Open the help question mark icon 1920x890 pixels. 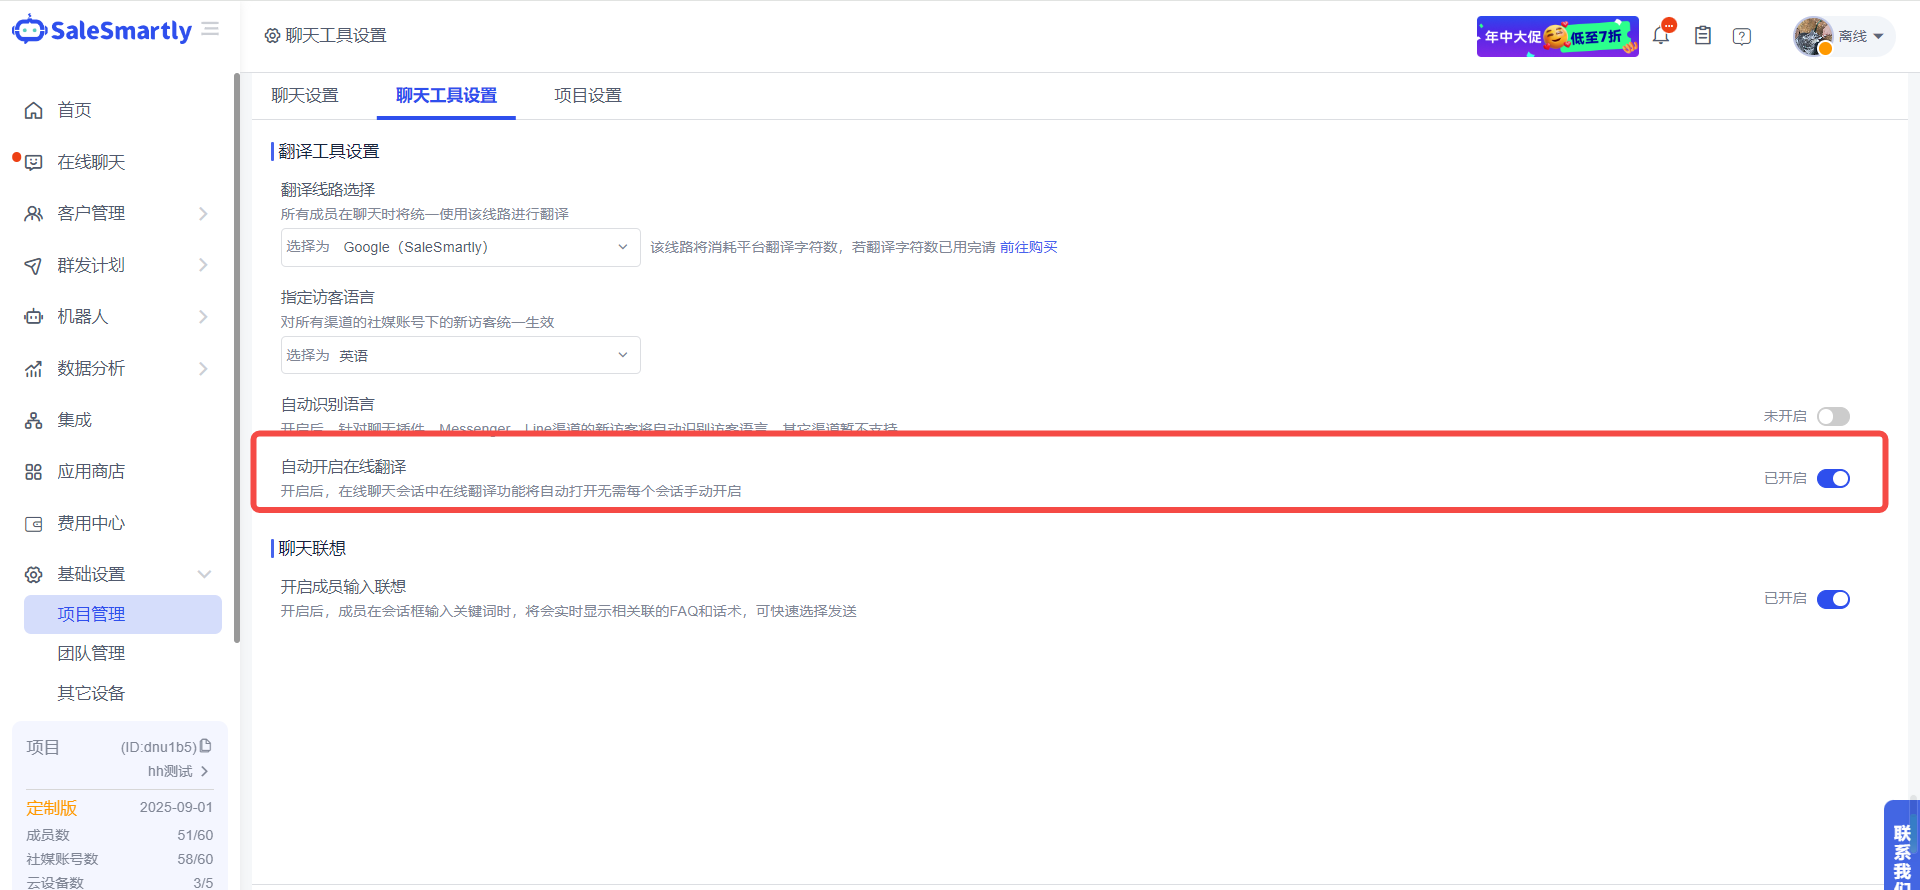1742,36
